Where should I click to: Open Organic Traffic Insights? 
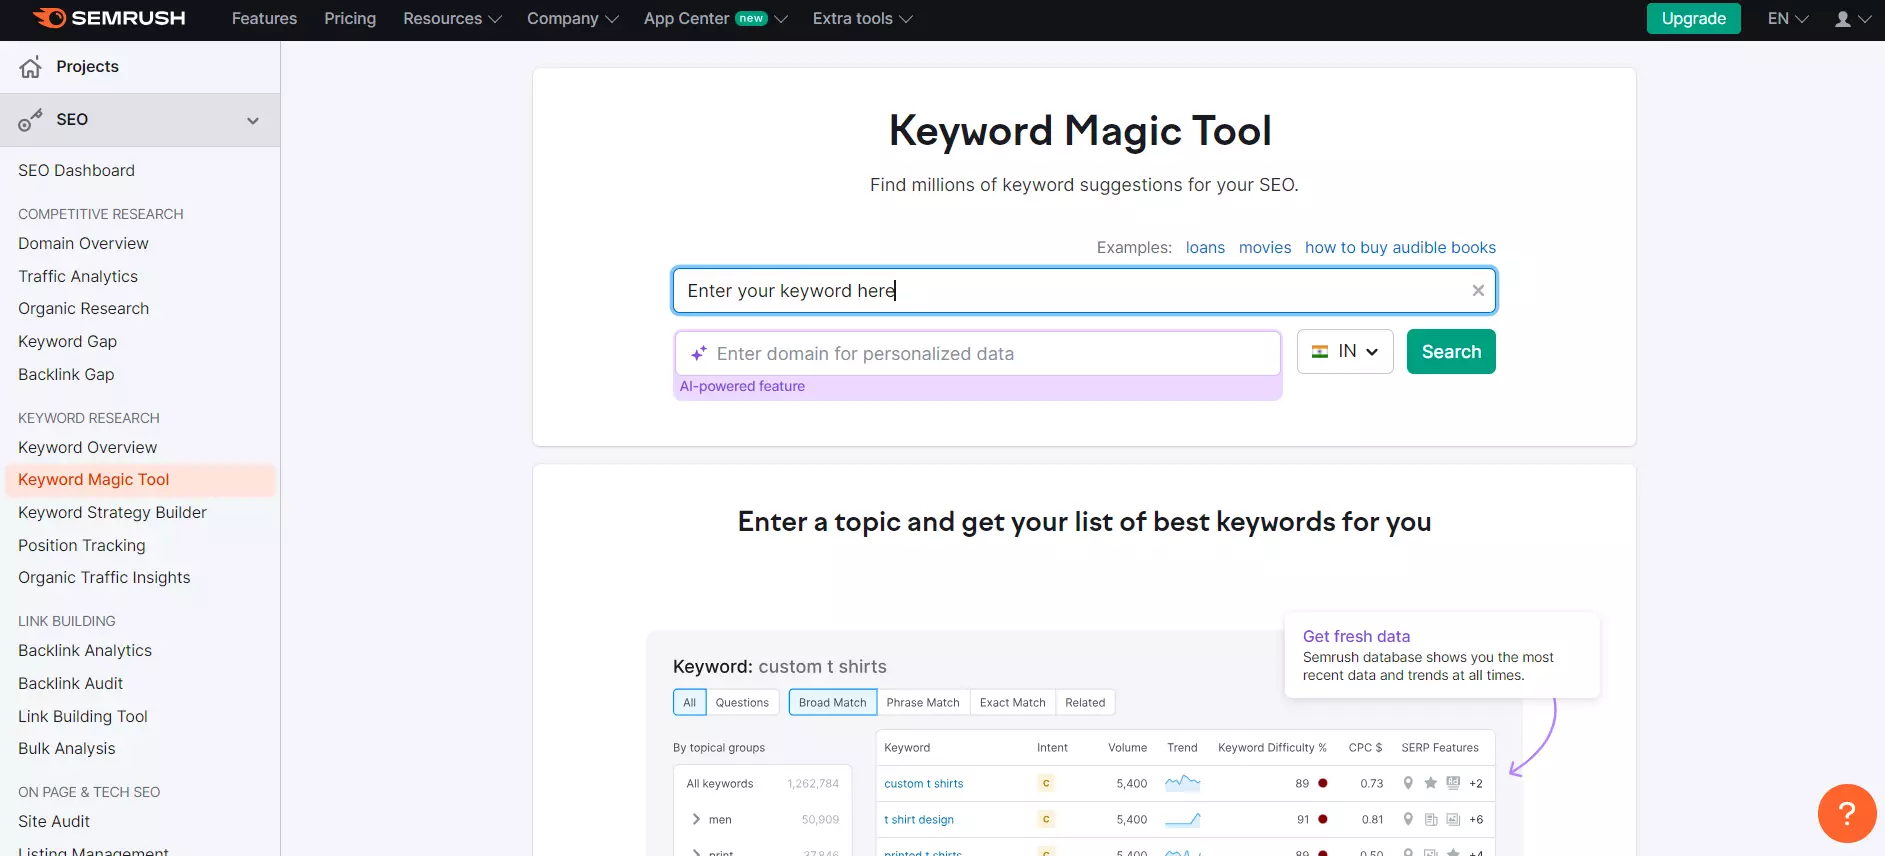(104, 578)
